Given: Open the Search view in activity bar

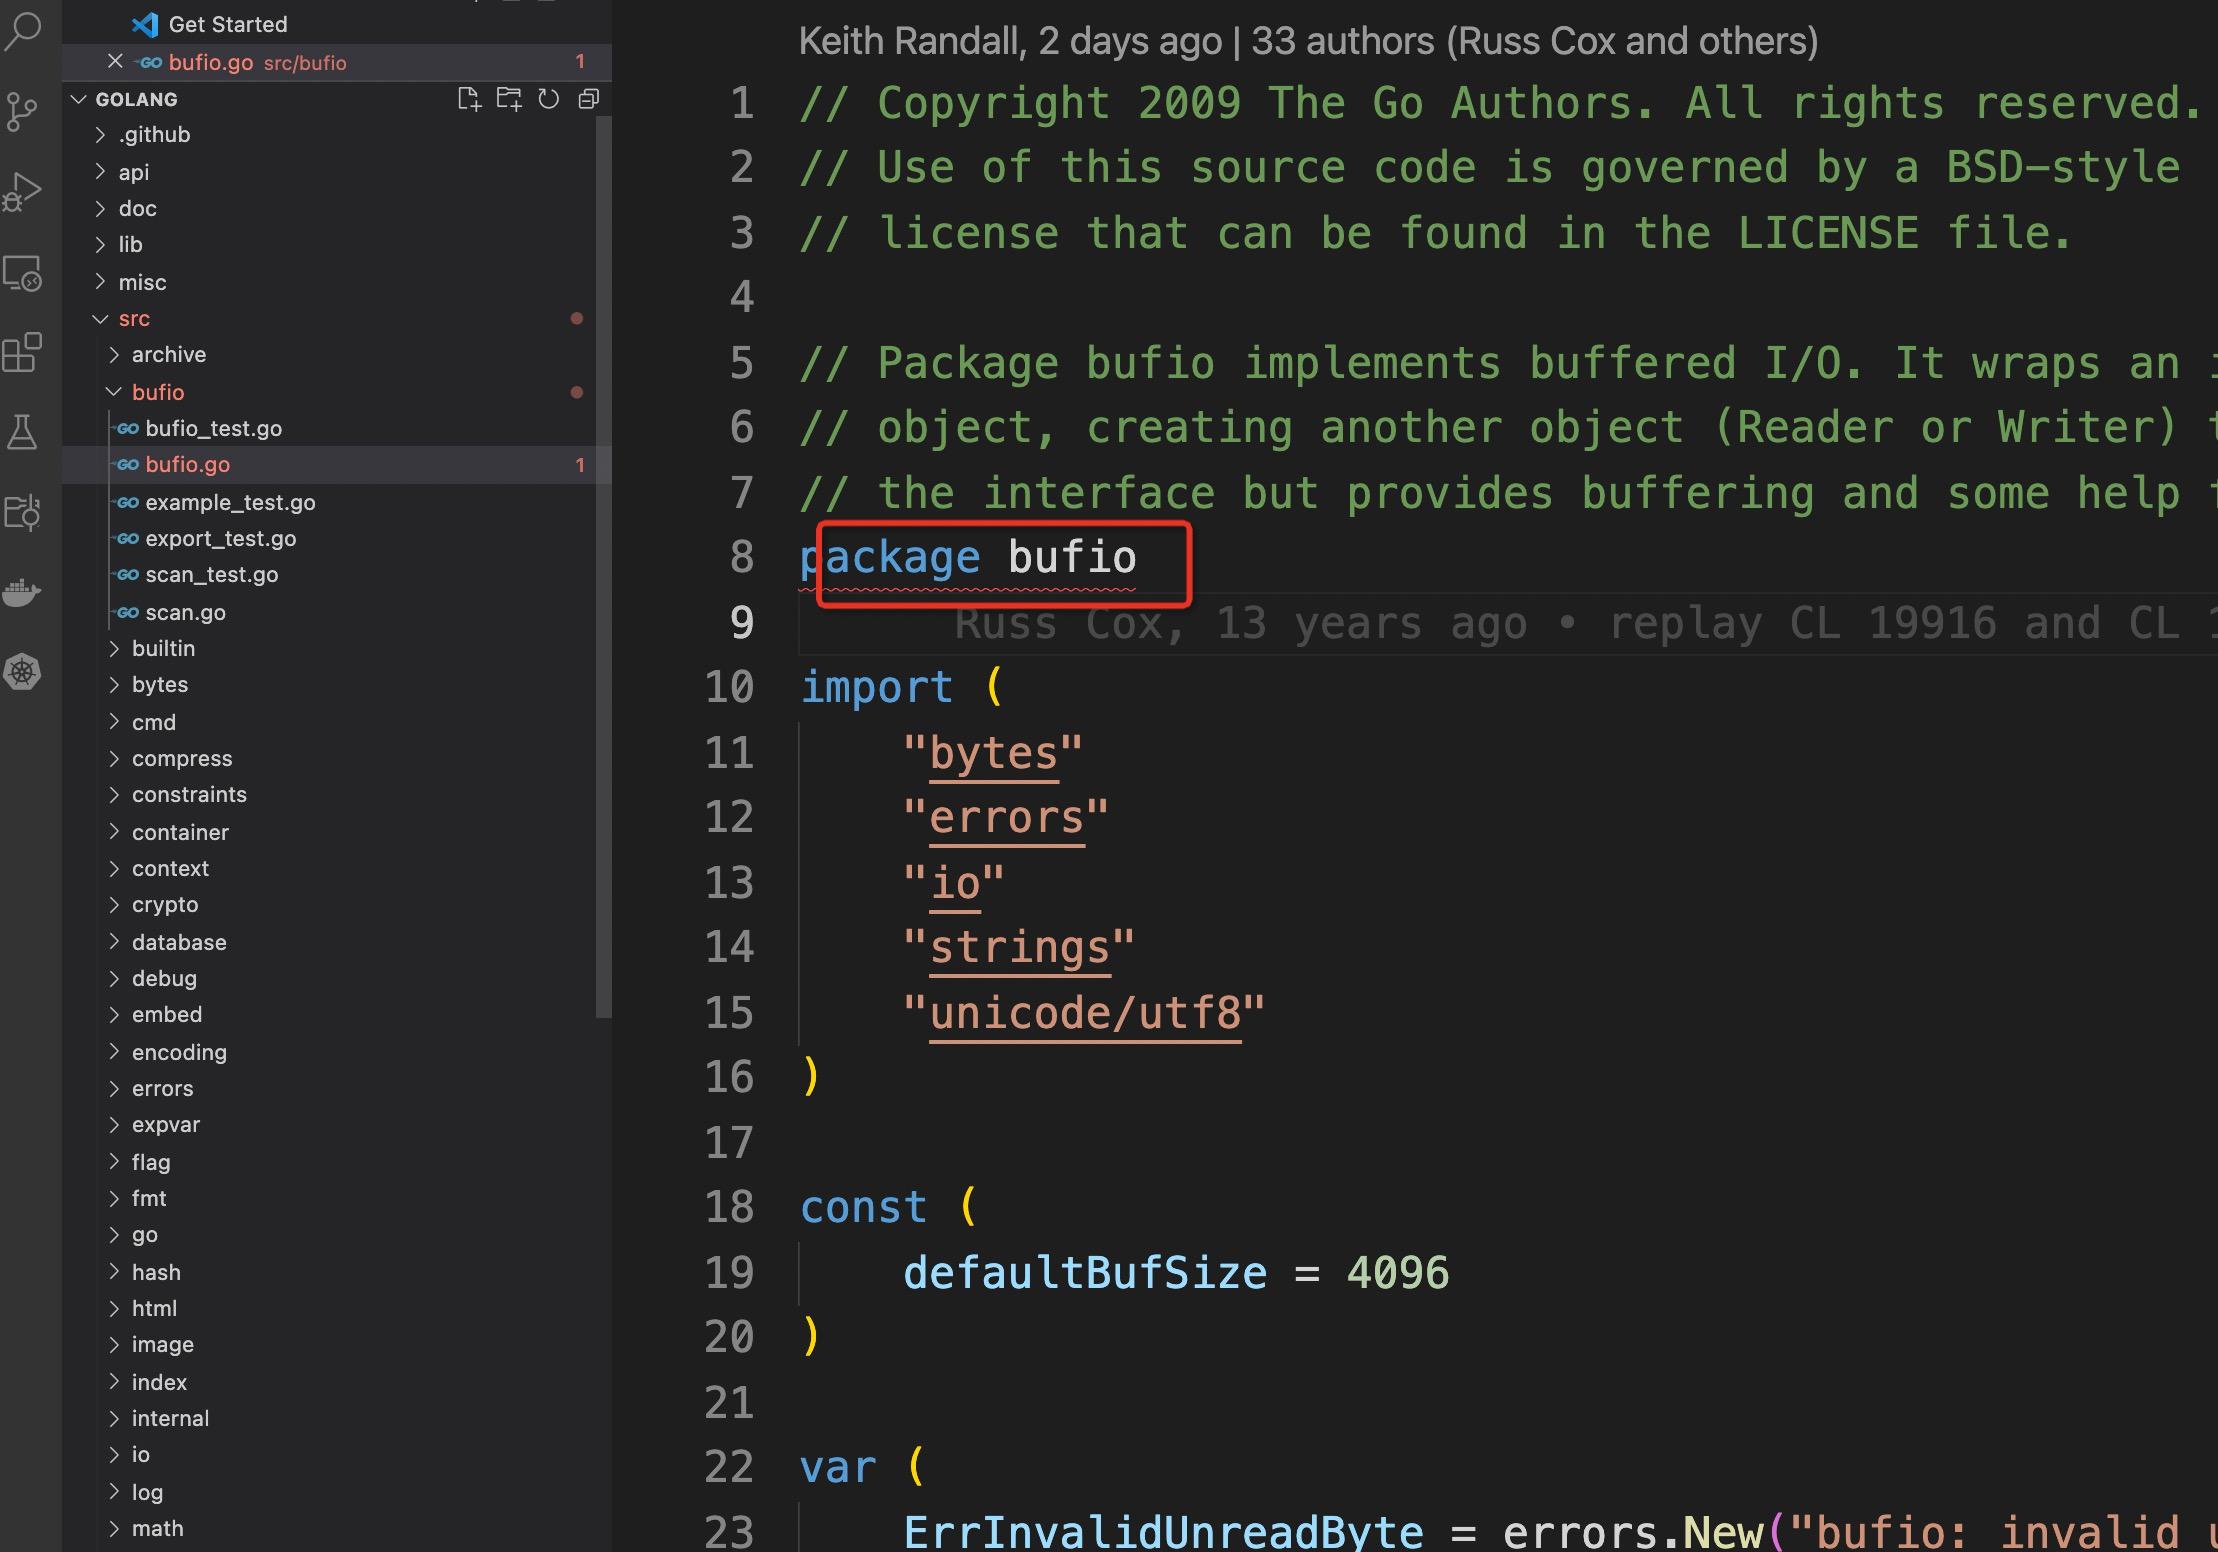Looking at the screenshot, I should [x=24, y=30].
